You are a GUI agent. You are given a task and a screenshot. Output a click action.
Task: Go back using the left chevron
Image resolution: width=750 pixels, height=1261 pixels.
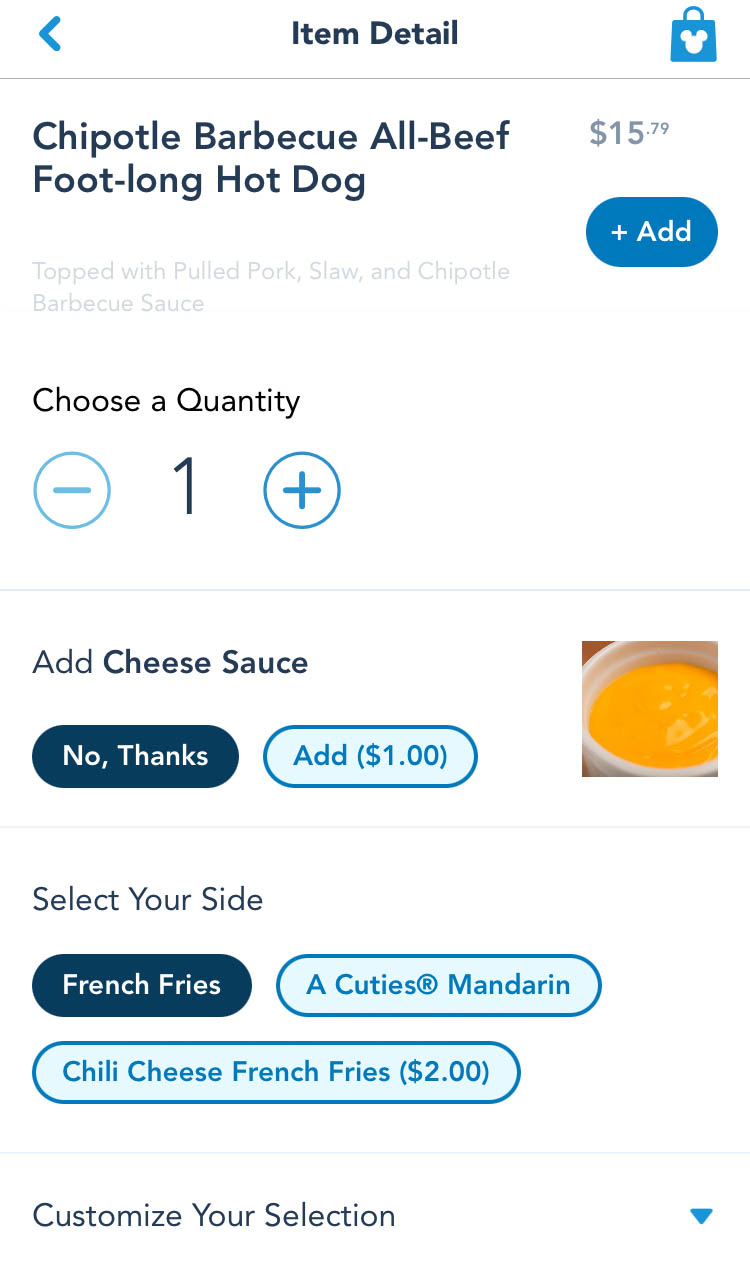[50, 34]
